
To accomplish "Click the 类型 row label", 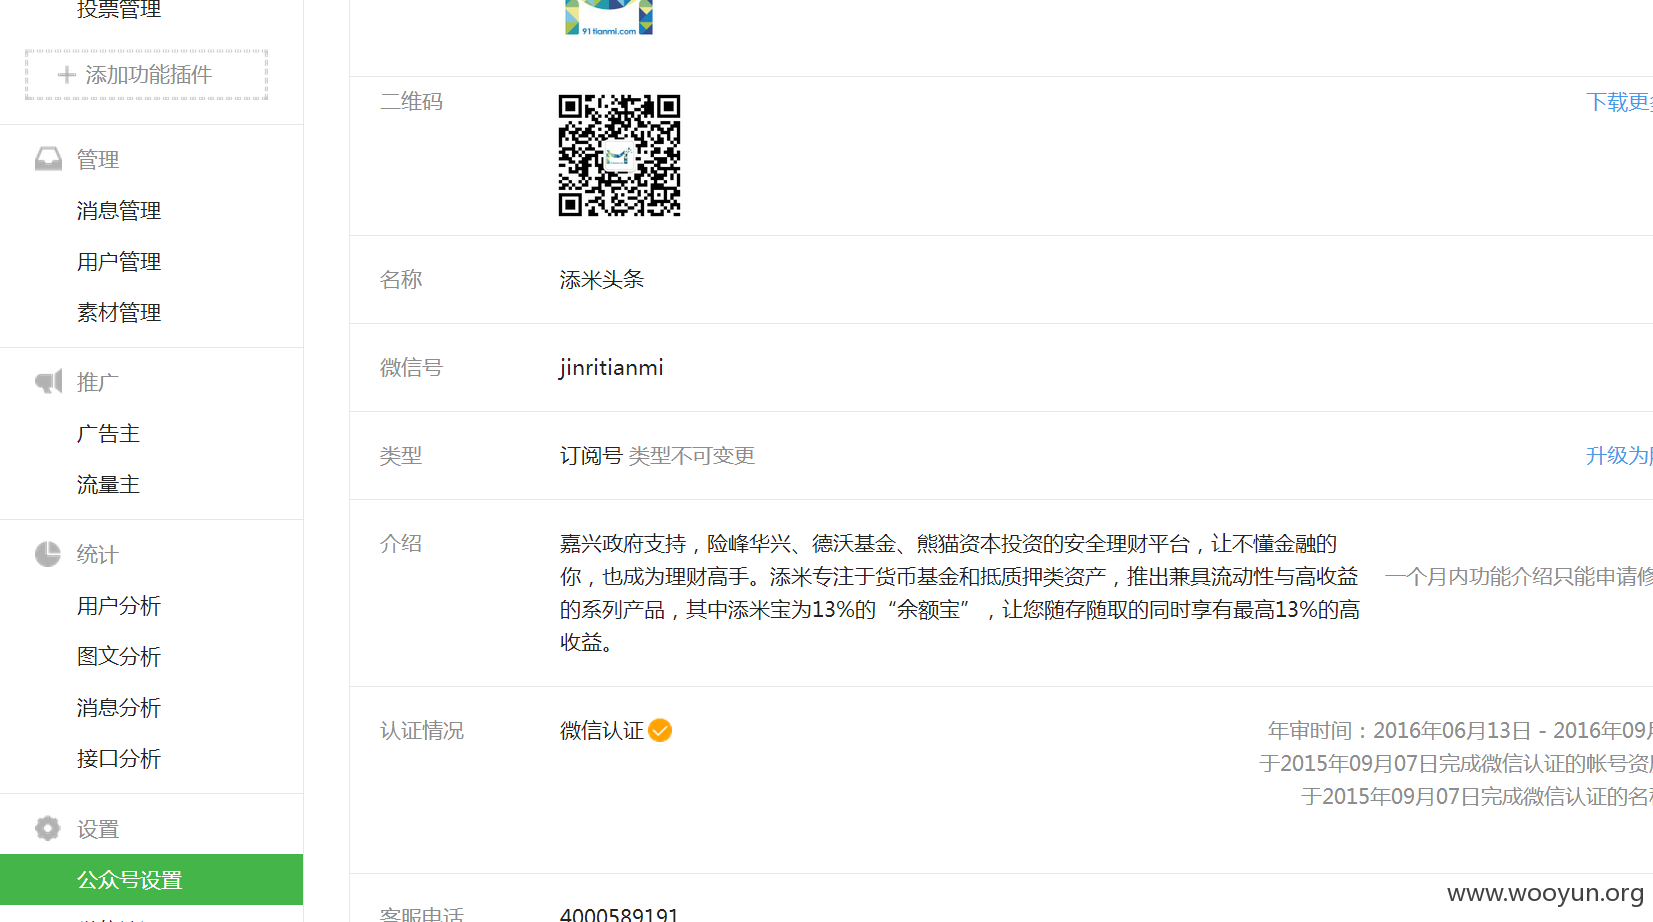I will pos(401,456).
